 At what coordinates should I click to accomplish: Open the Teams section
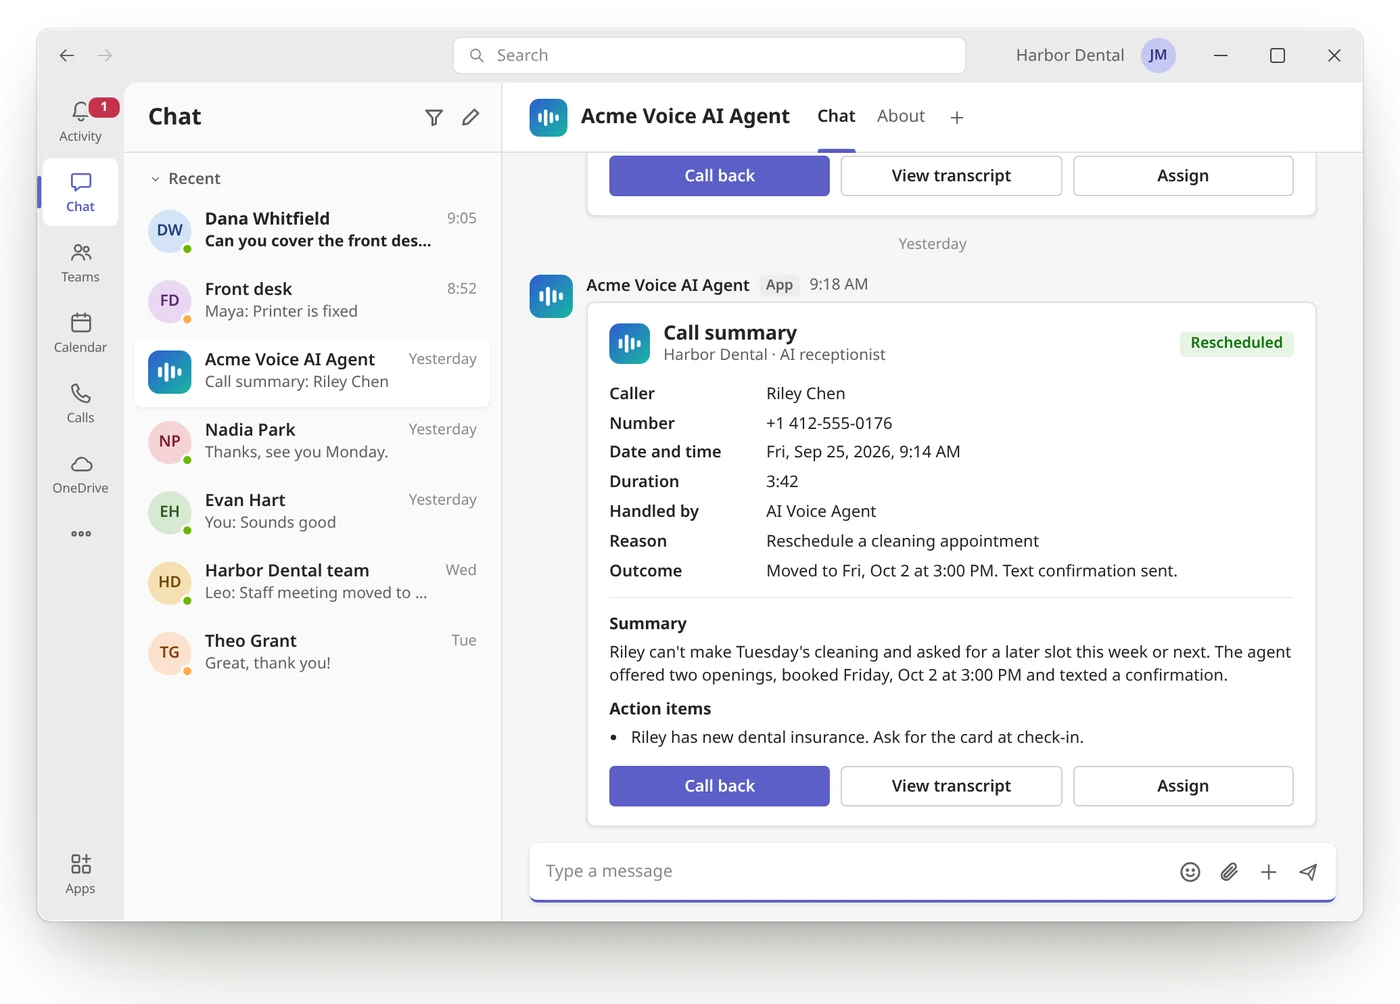point(80,263)
